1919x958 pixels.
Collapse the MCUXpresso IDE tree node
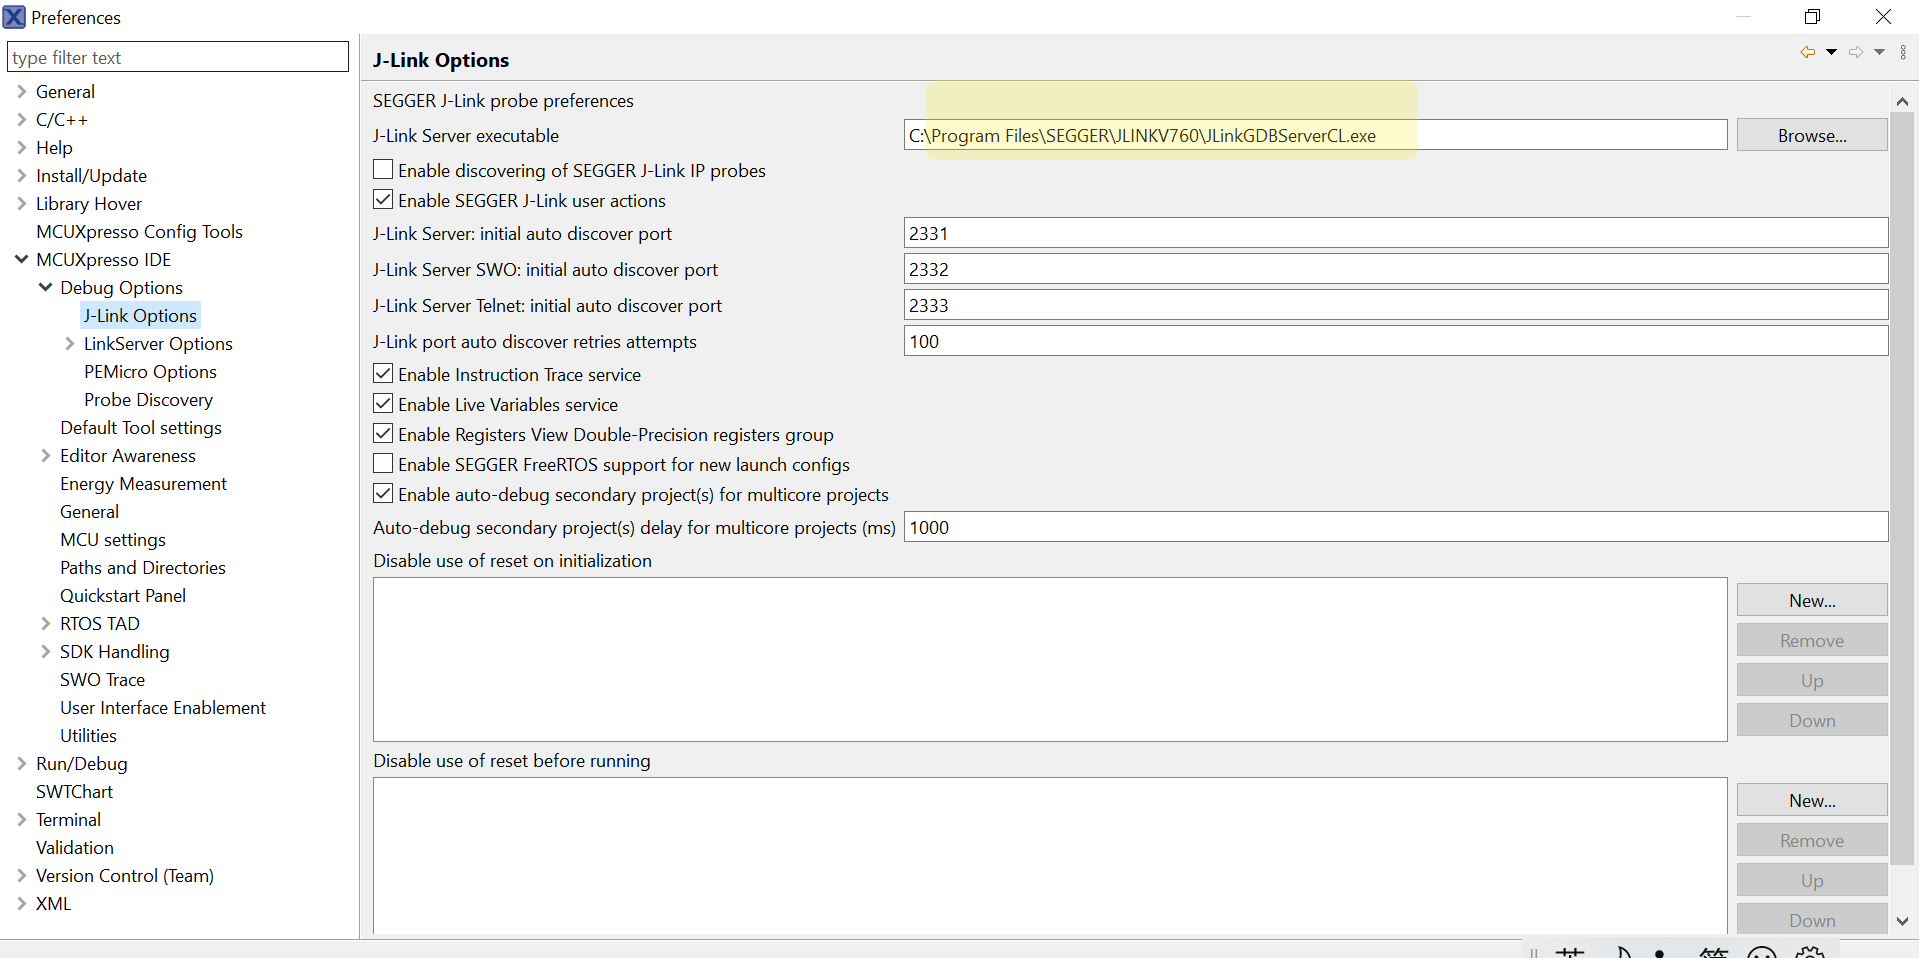21,260
